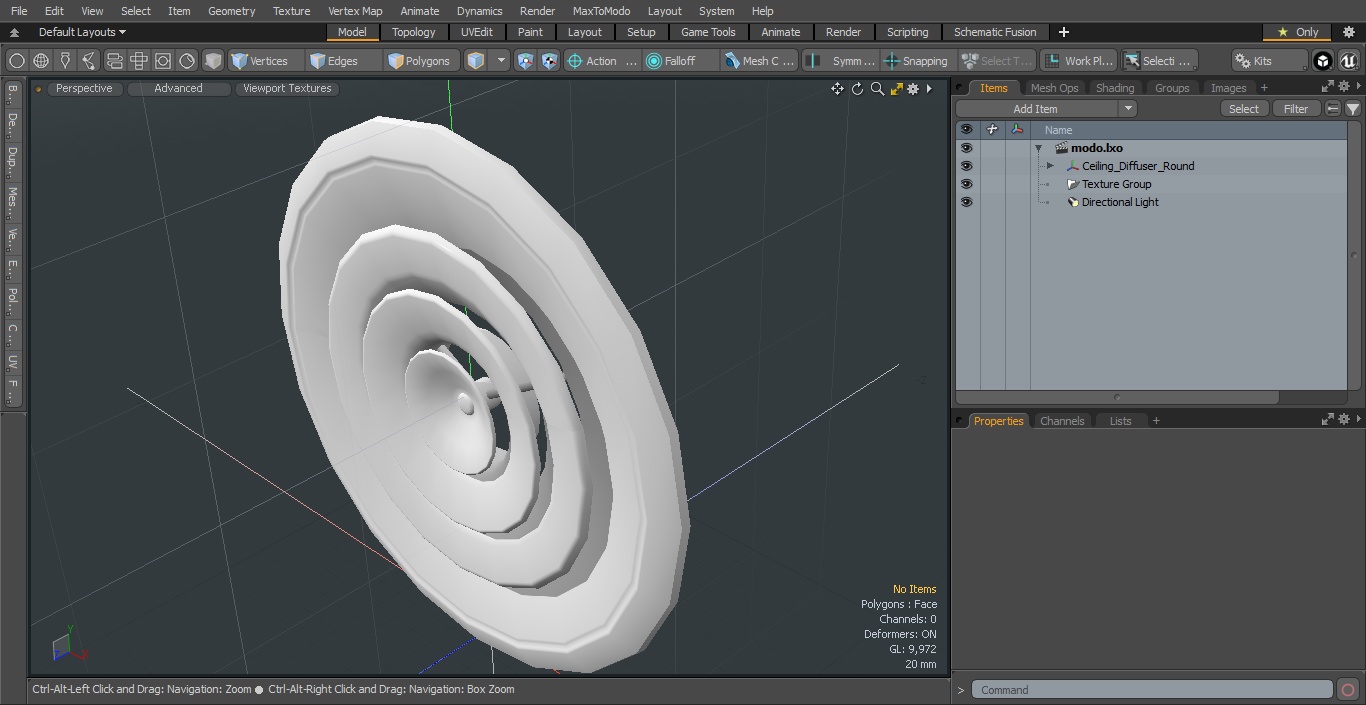Switch to the Images panel tab

click(1228, 88)
